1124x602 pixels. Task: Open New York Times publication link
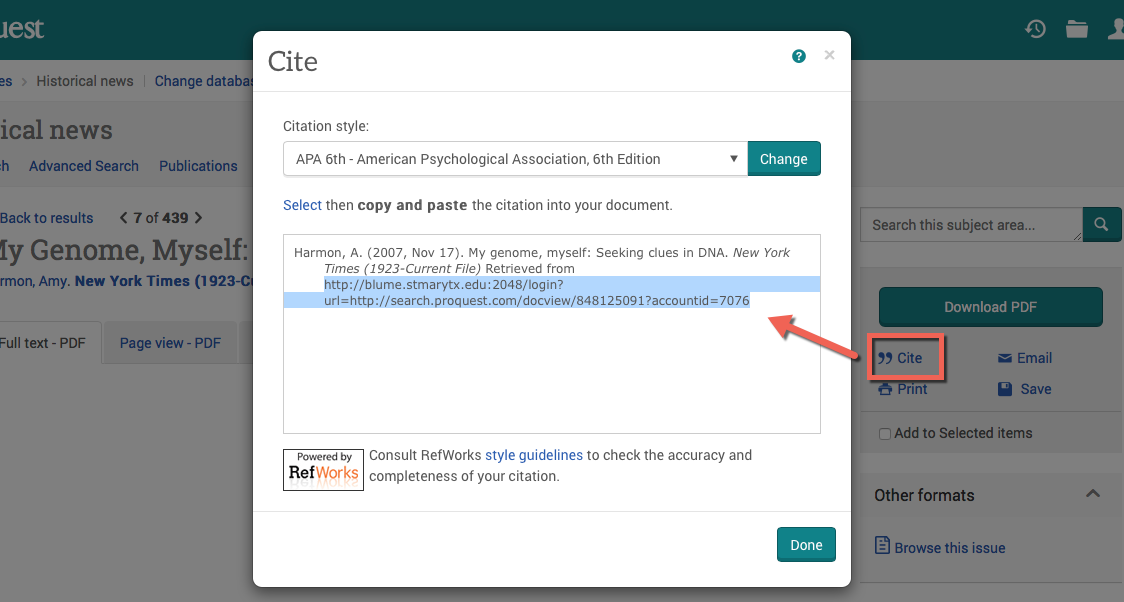(164, 281)
